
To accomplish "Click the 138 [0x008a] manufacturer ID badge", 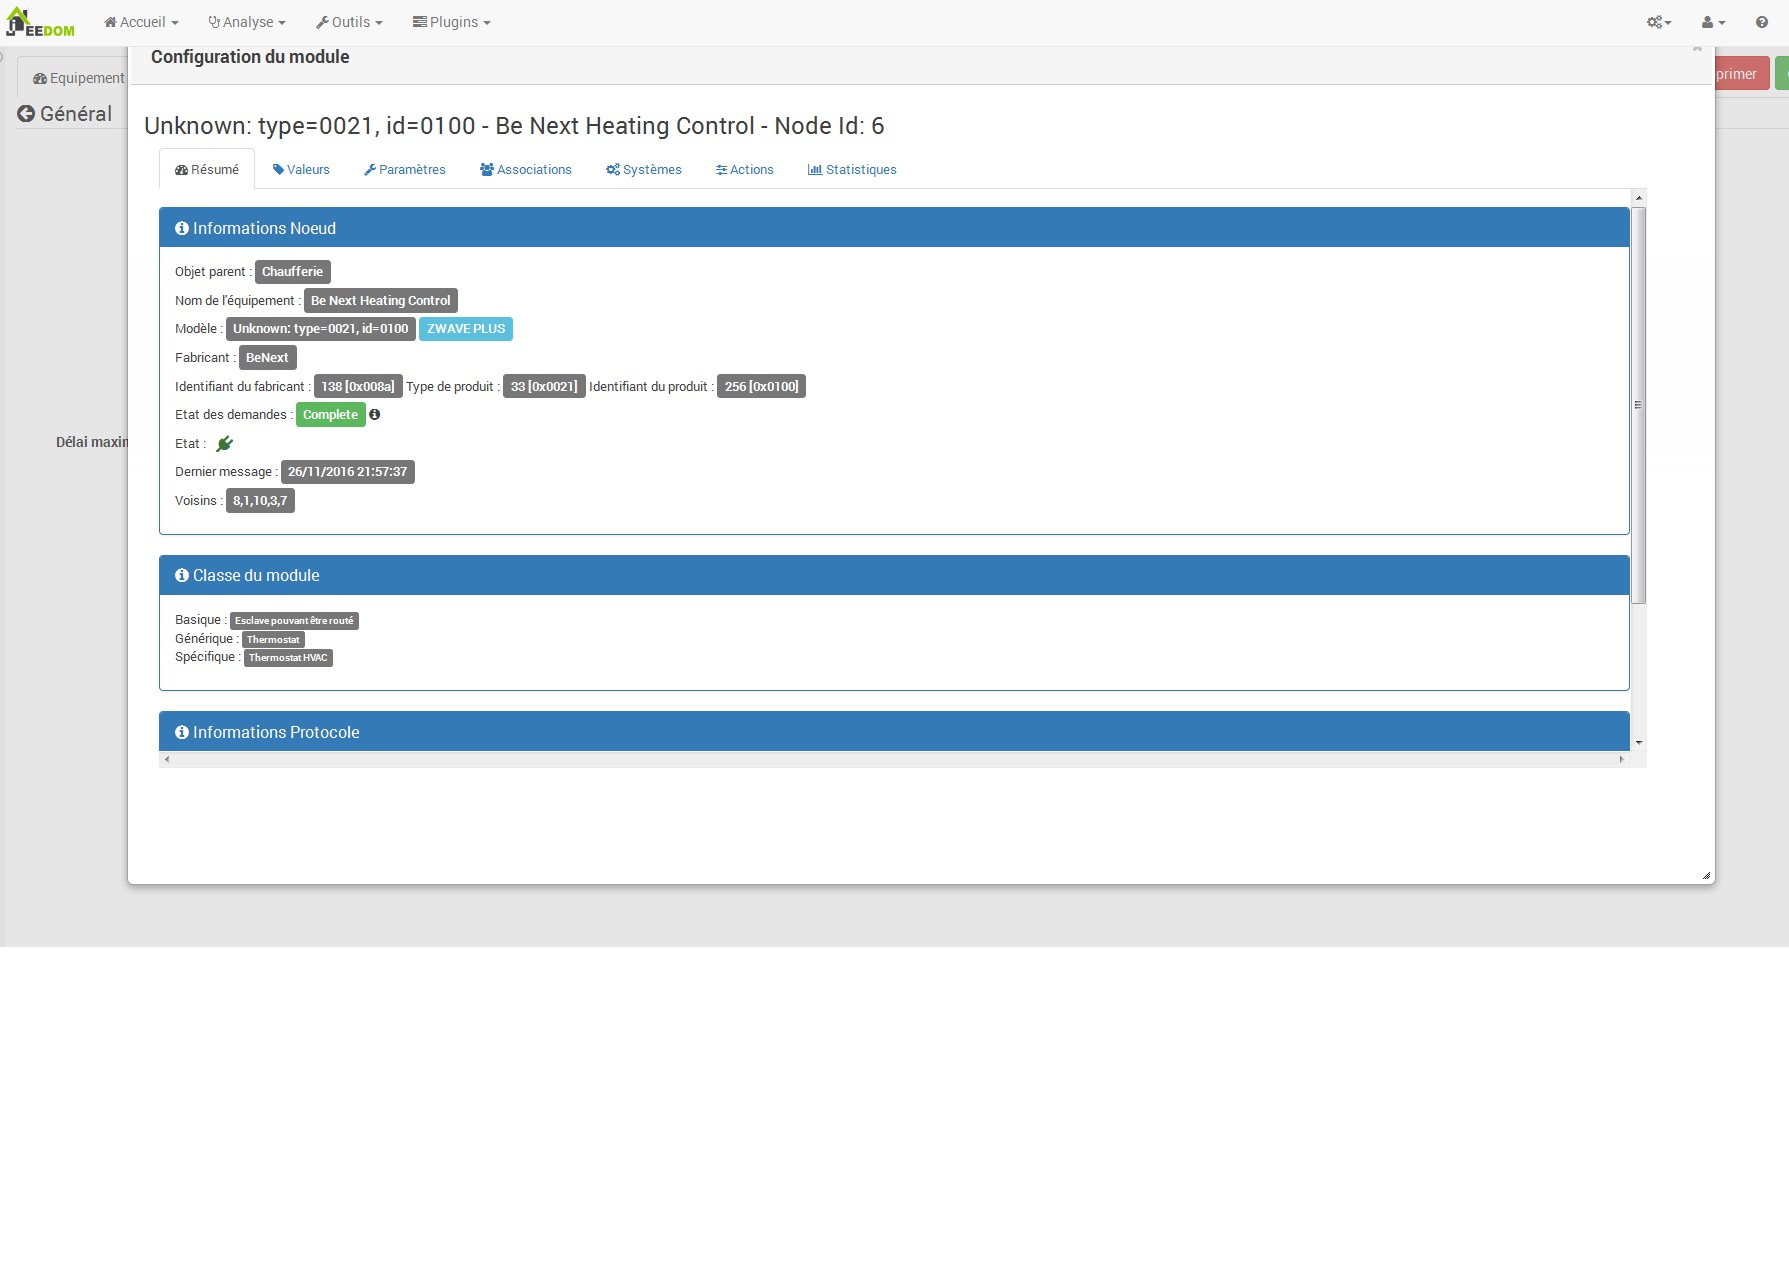I will (358, 386).
